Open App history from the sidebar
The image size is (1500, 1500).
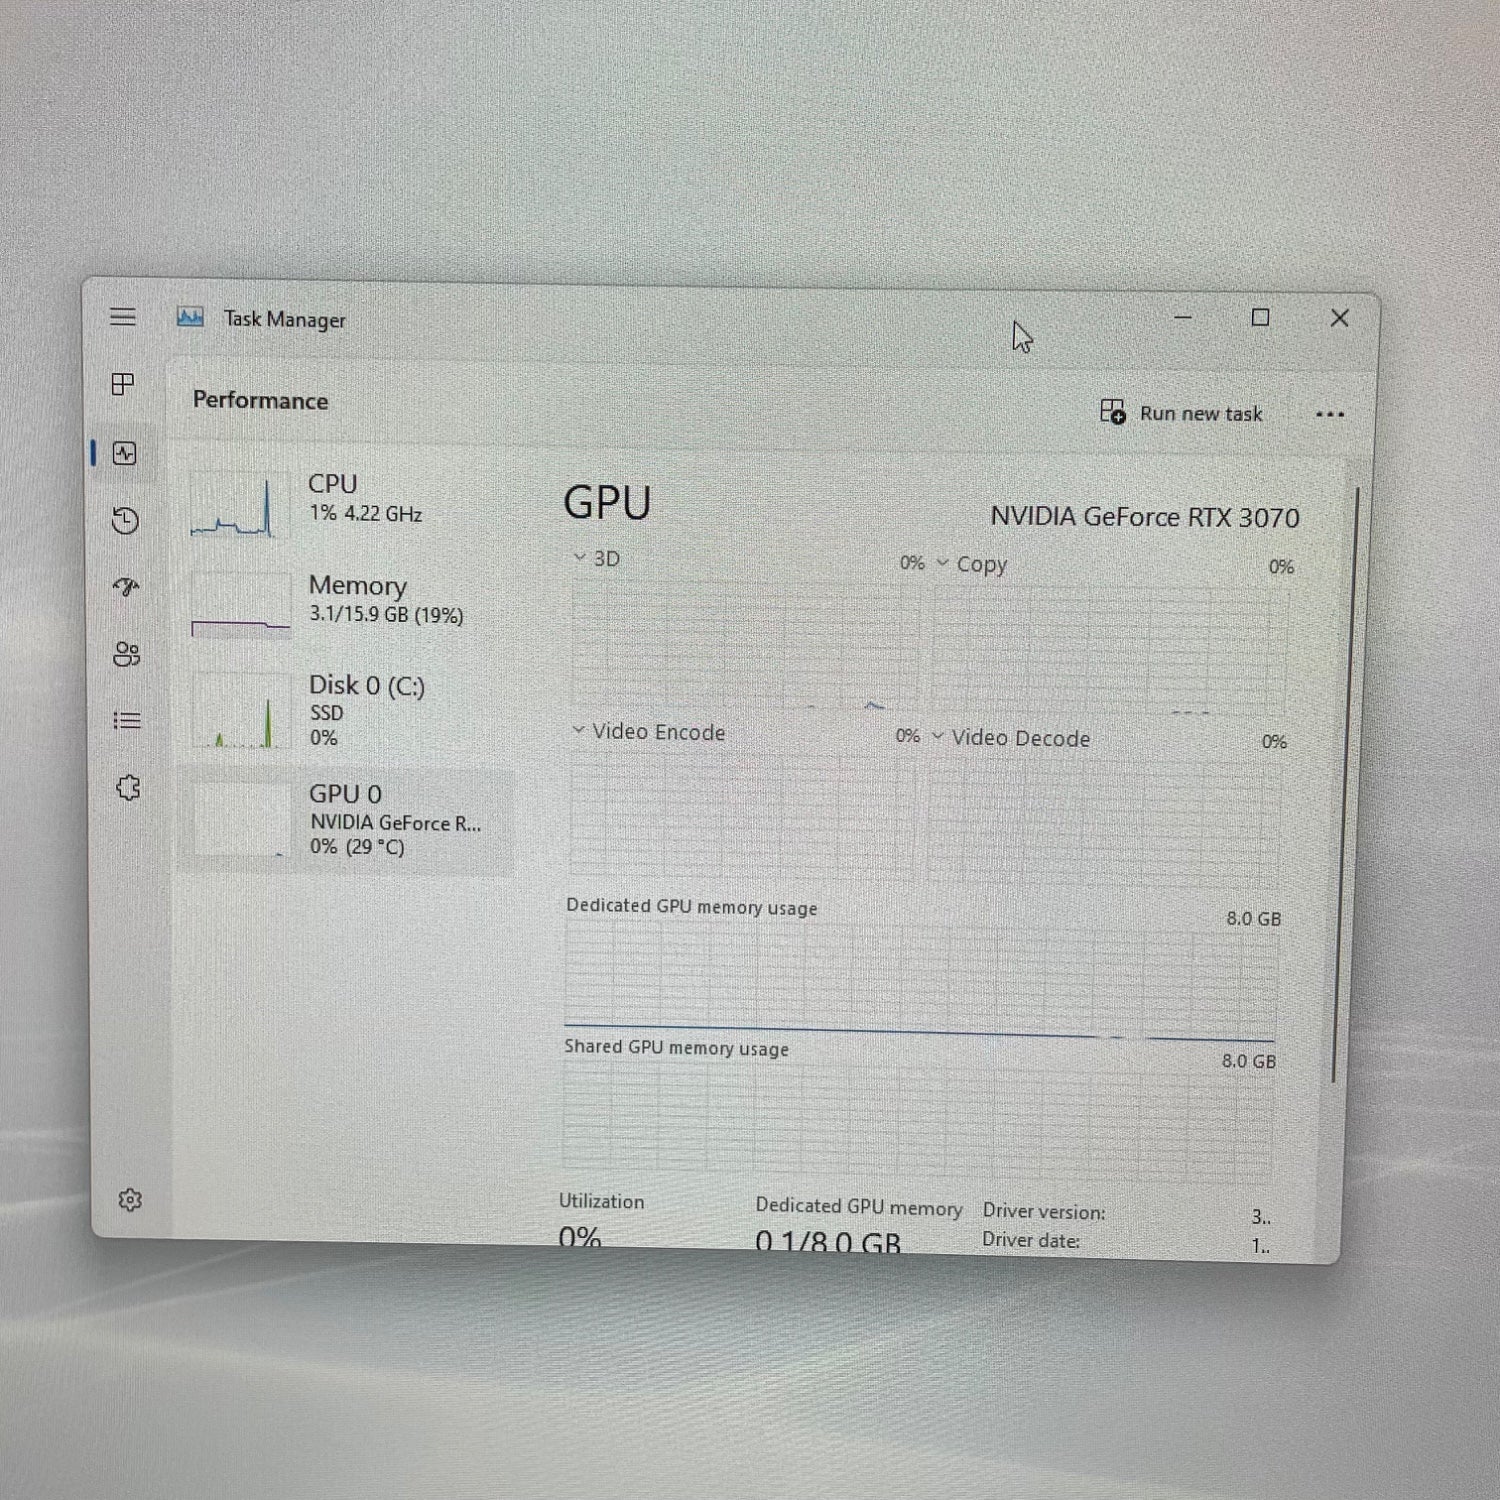click(123, 522)
